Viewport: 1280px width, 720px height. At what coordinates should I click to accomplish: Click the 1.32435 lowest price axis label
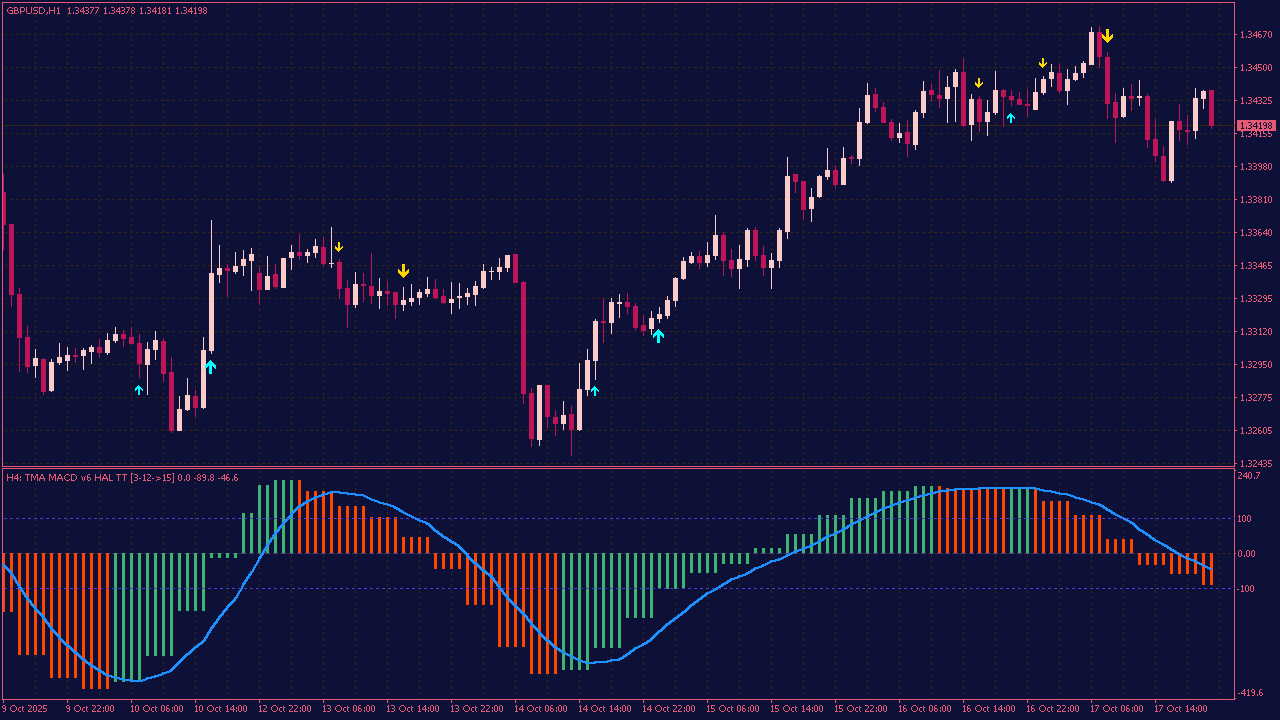[x=1255, y=464]
